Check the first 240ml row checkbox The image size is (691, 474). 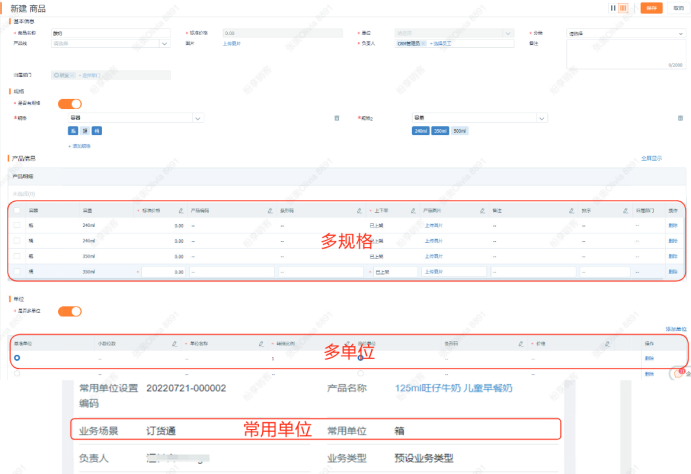pos(17,226)
